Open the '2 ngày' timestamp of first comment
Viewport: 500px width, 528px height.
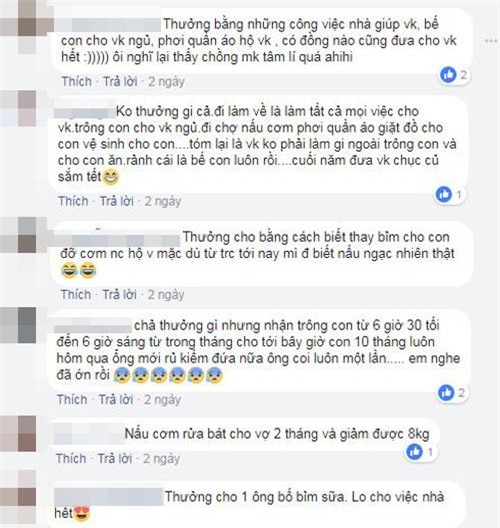167,81
